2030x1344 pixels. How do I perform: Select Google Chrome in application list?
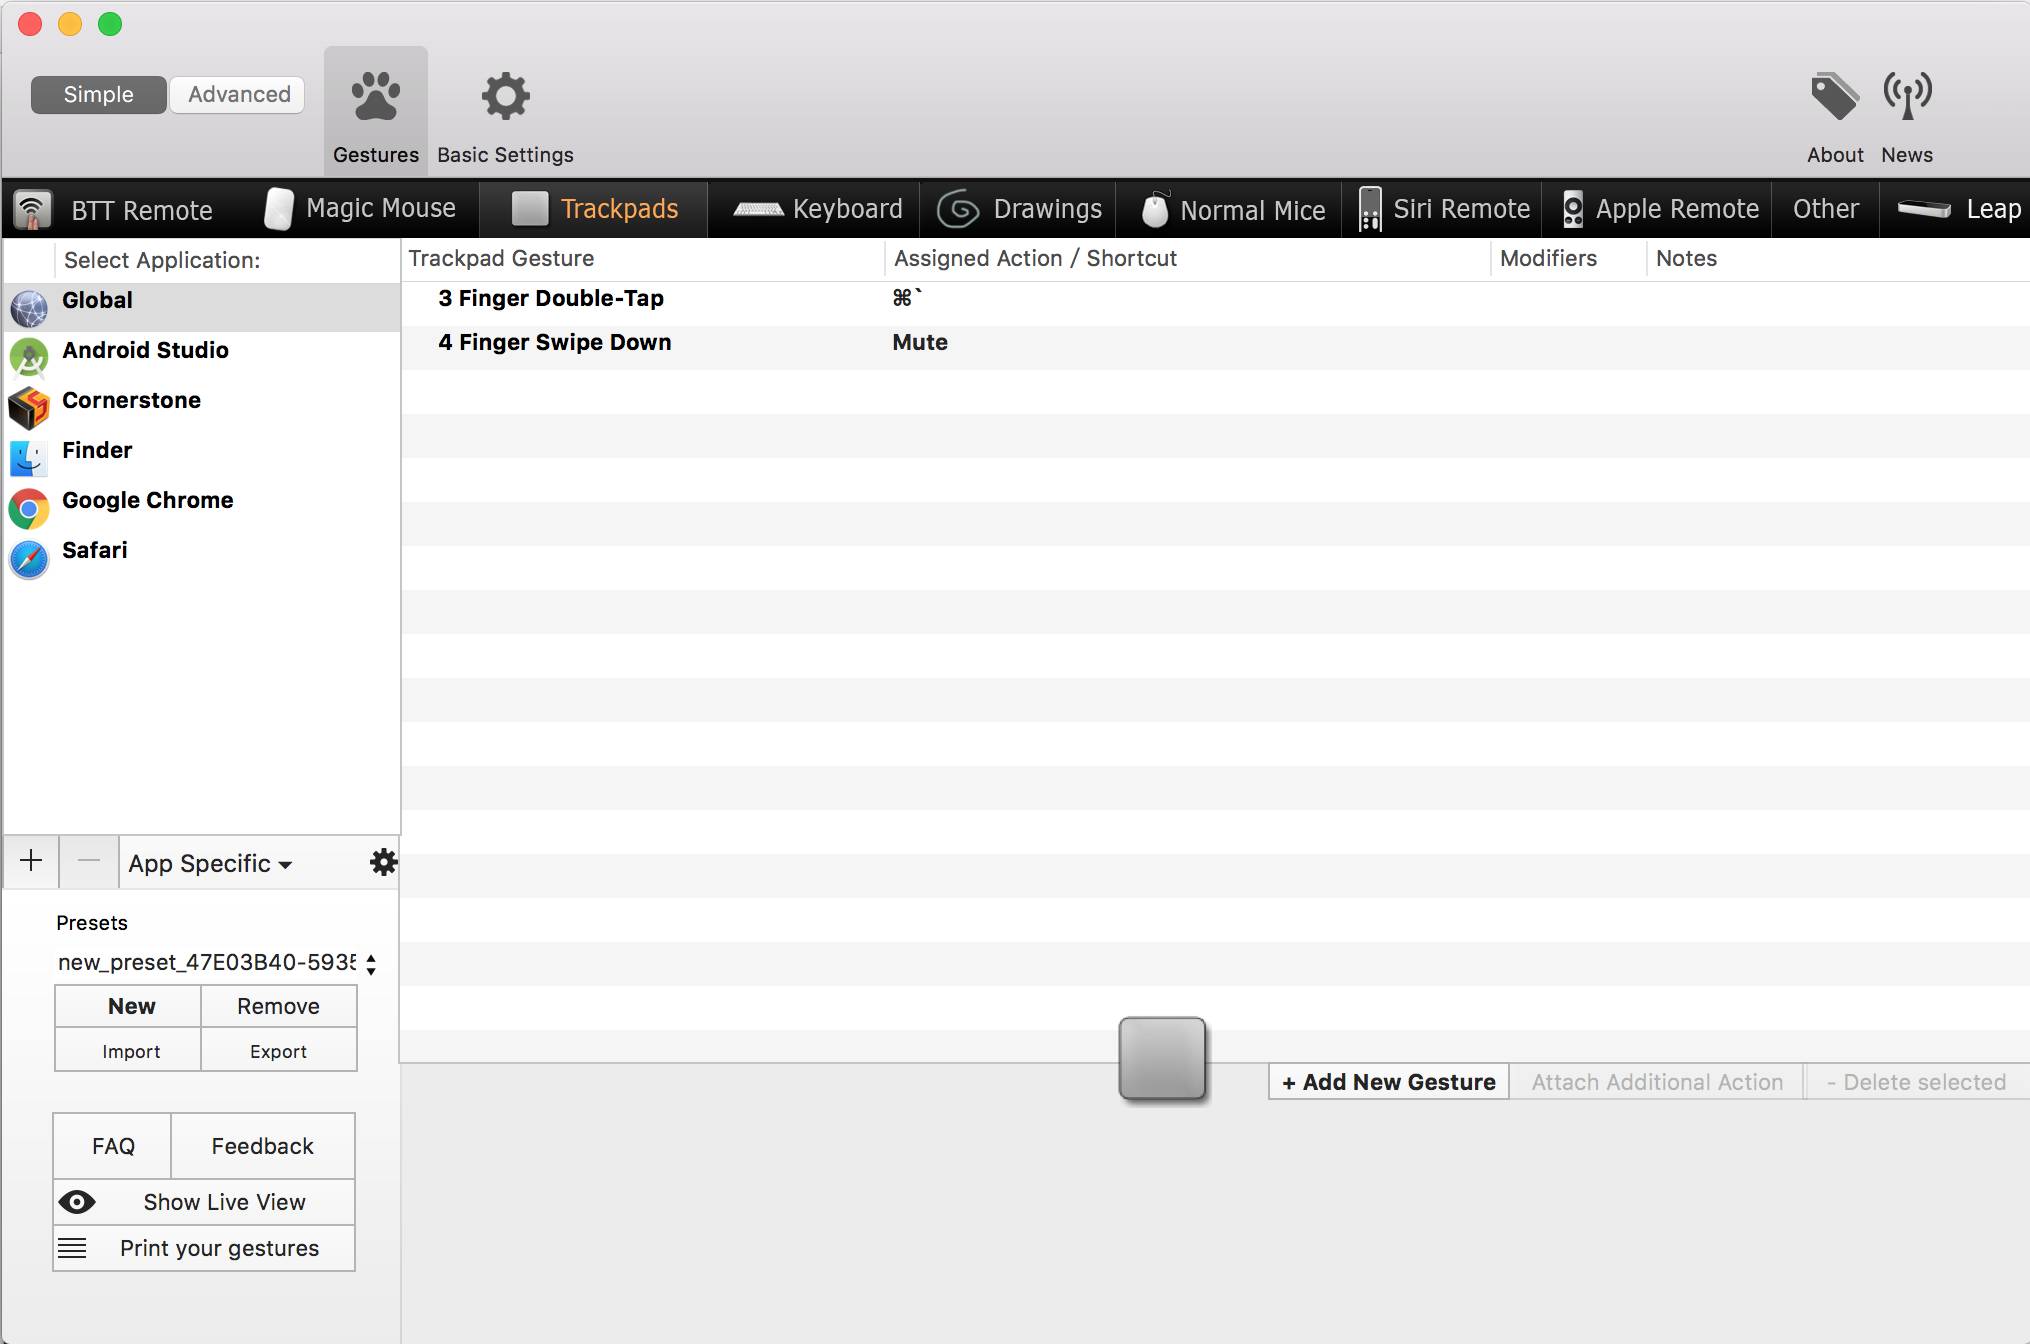click(147, 500)
